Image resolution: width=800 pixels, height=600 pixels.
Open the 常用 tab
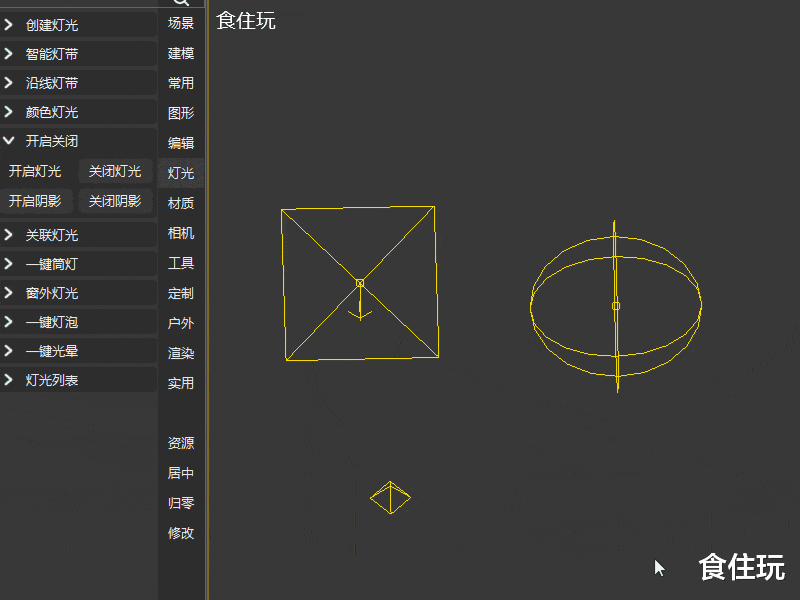181,83
